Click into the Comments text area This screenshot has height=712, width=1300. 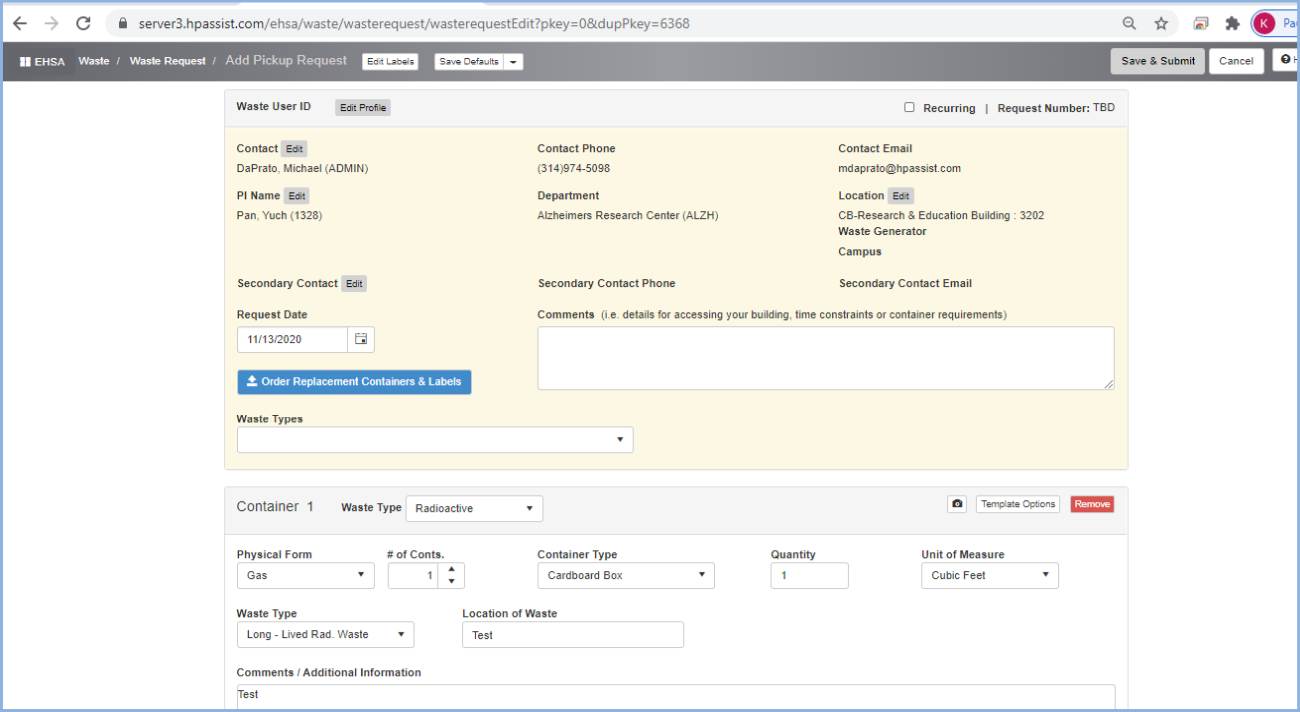pos(825,357)
